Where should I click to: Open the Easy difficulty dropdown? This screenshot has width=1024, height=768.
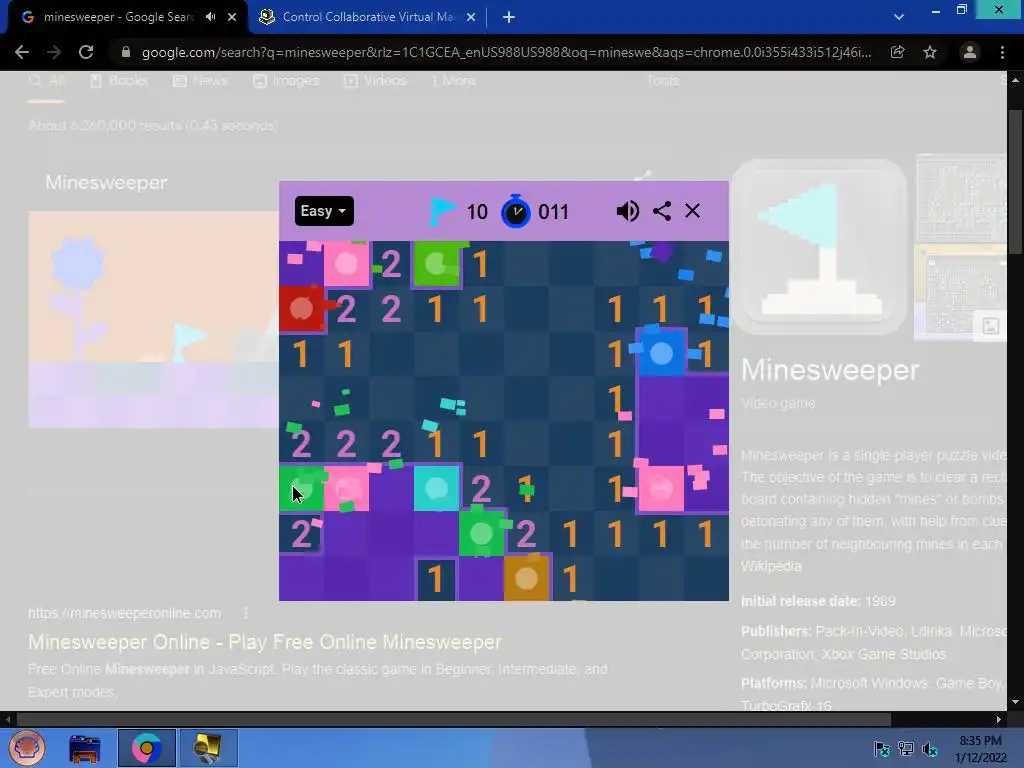pos(324,211)
